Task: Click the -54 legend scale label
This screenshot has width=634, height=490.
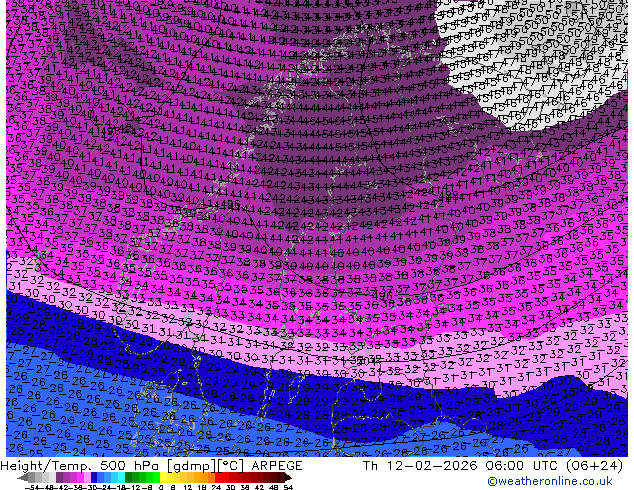Action: tap(32, 487)
